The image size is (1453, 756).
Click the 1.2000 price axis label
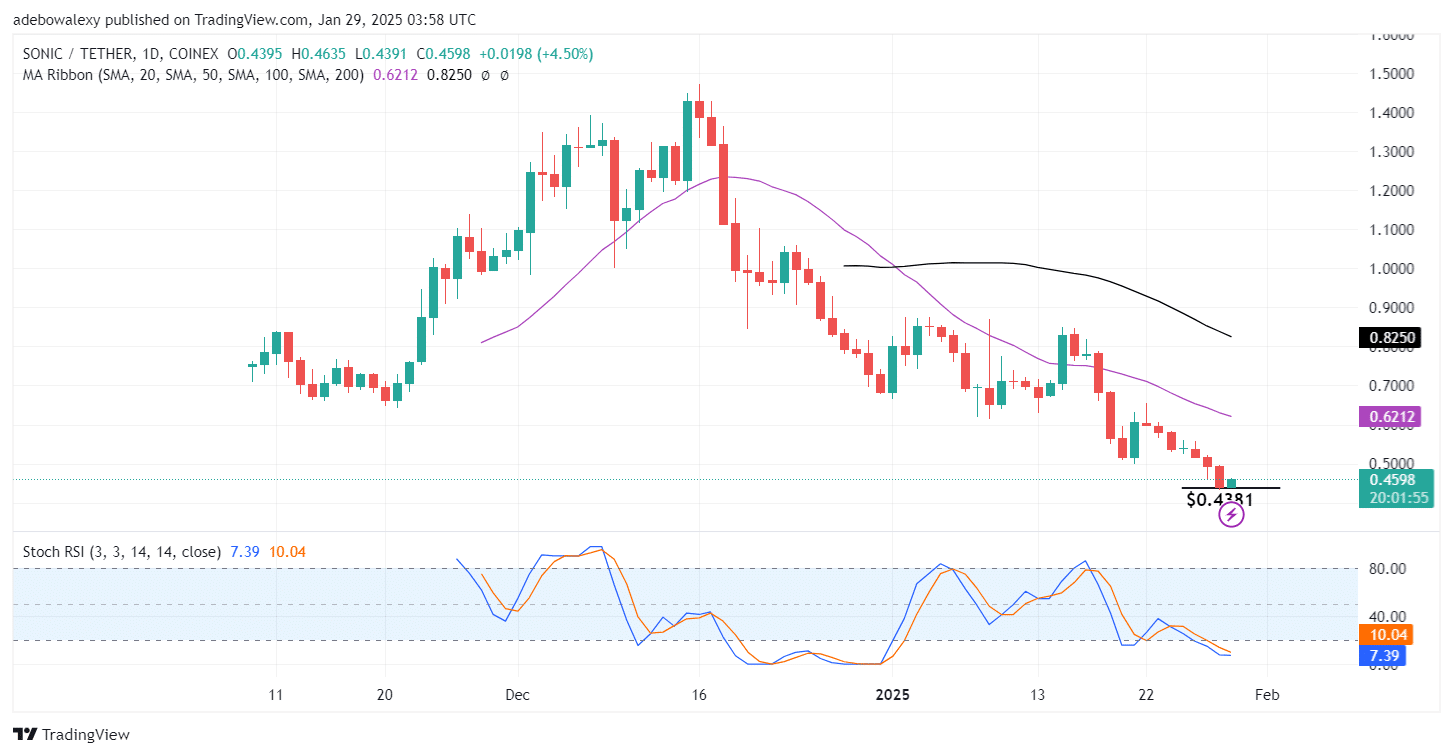[1391, 190]
